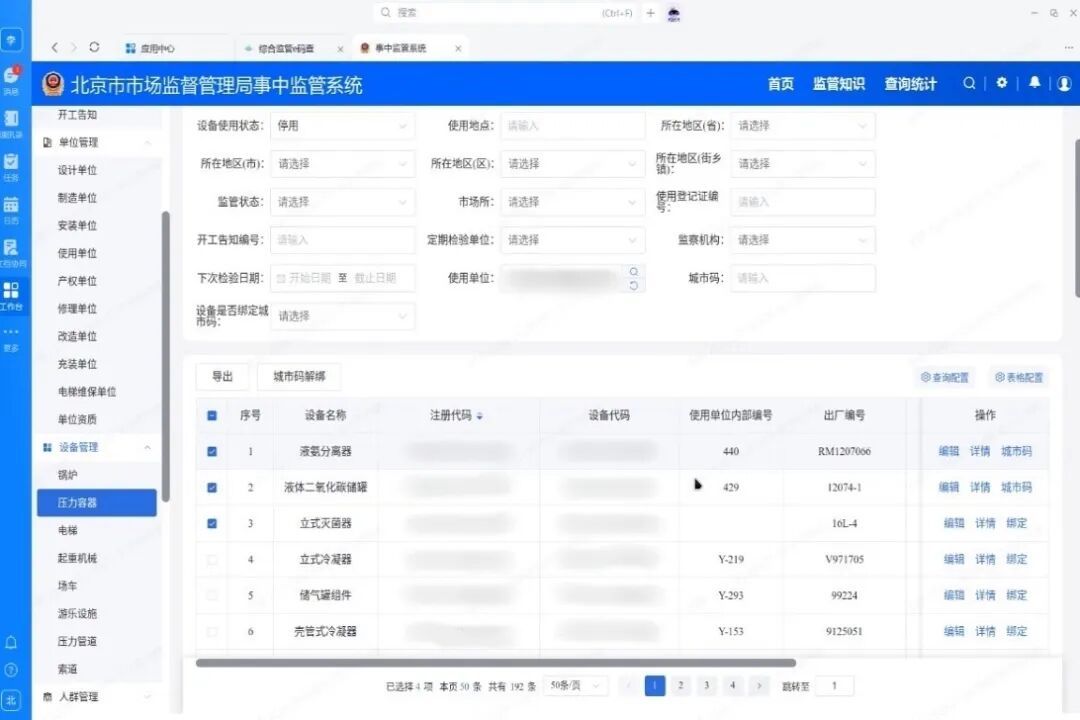Click the notification bell in header

[1034, 84]
